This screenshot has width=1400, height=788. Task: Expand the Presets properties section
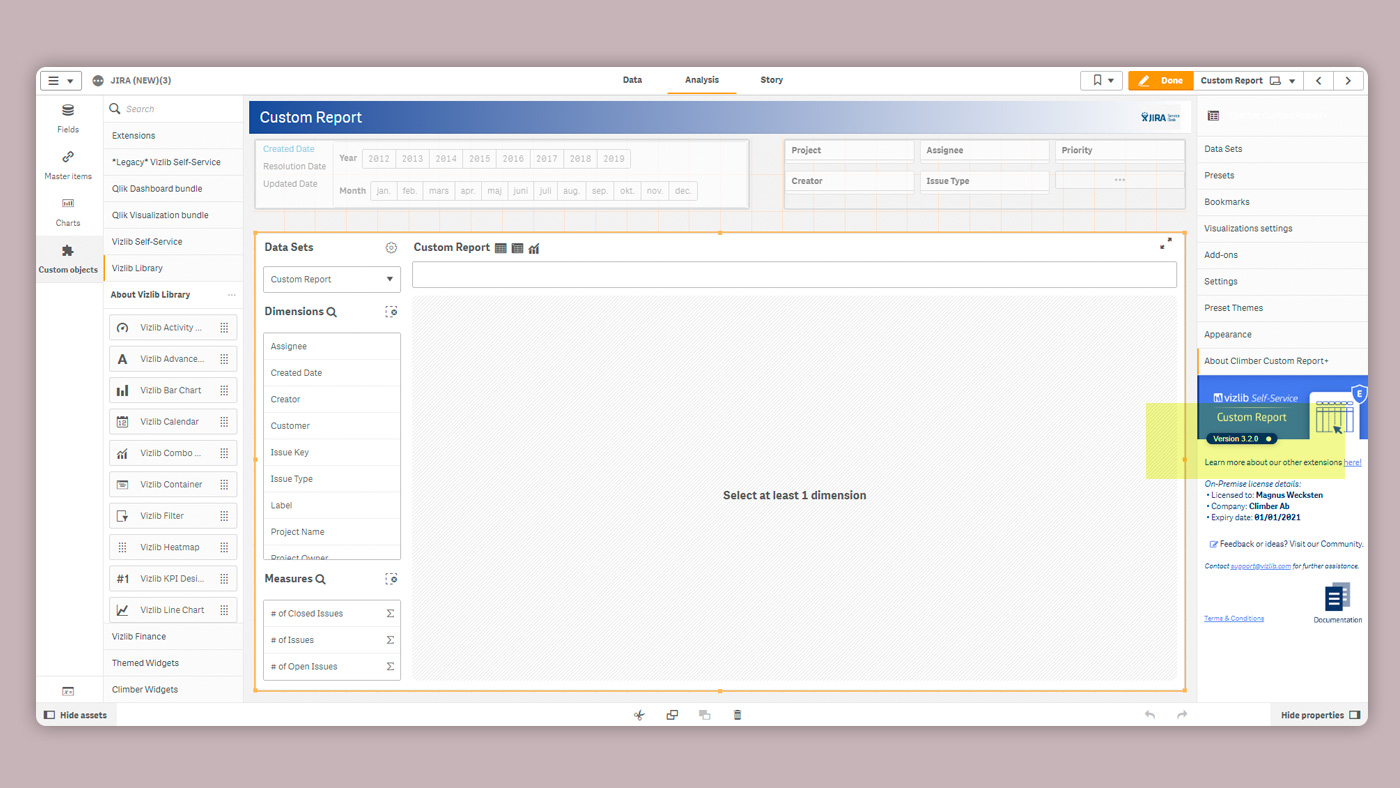point(1282,176)
